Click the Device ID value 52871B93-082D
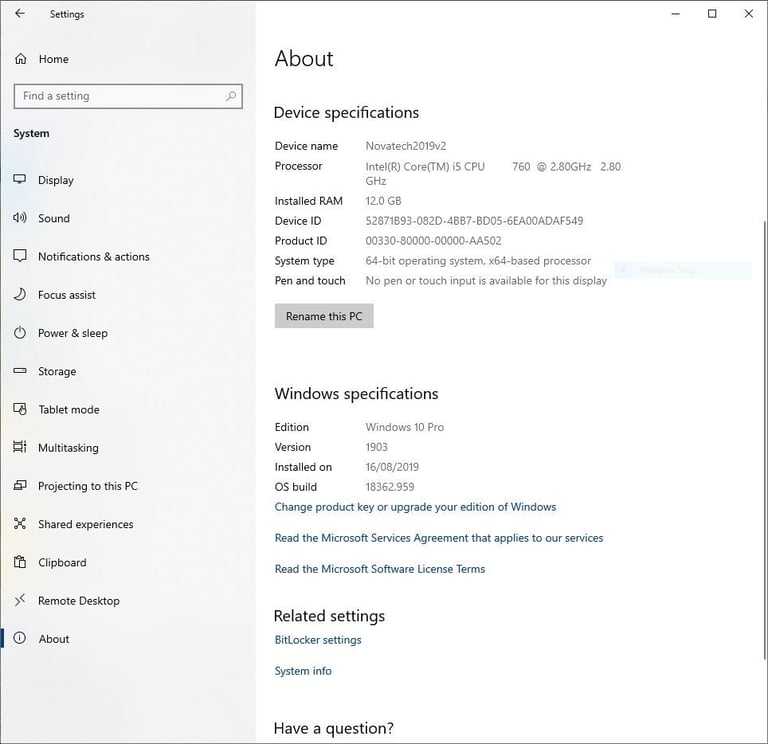This screenshot has height=744, width=768. 474,221
